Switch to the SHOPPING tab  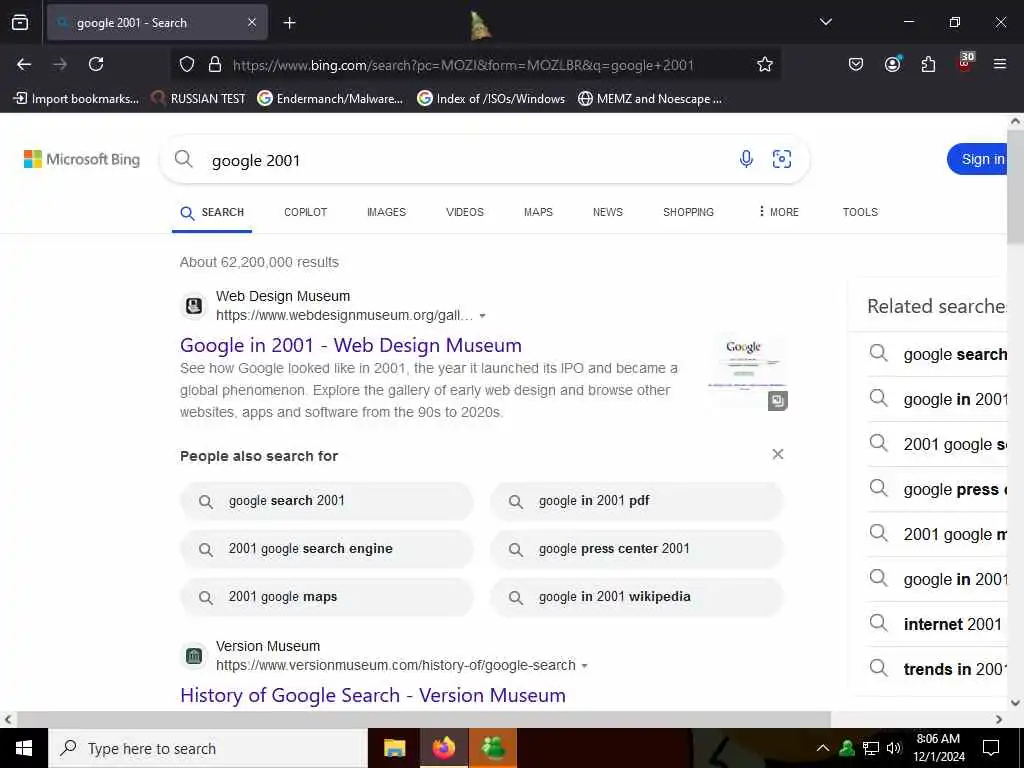pos(688,212)
